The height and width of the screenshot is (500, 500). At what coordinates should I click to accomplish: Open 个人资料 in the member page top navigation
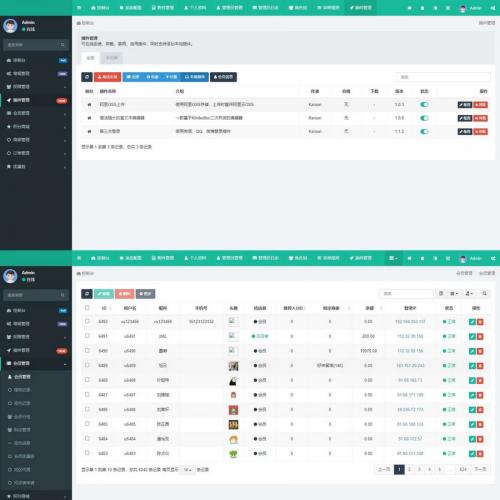[x=195, y=258]
